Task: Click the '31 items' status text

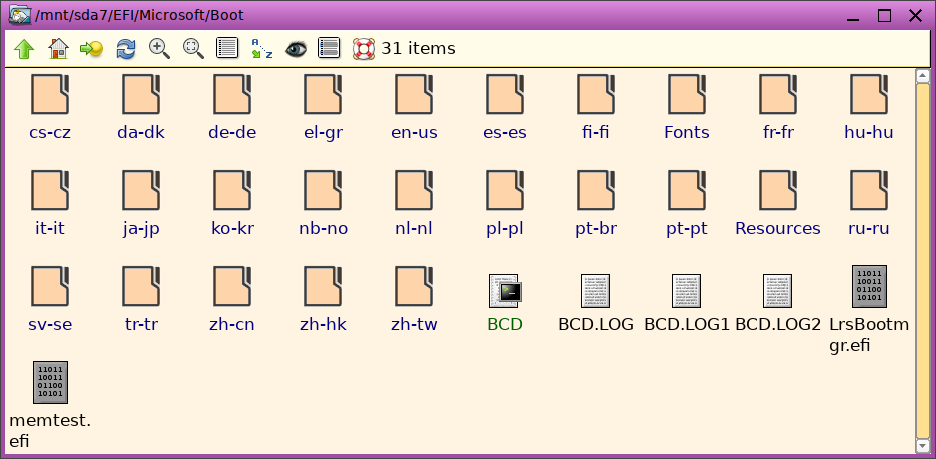Action: pyautogui.click(x=418, y=48)
